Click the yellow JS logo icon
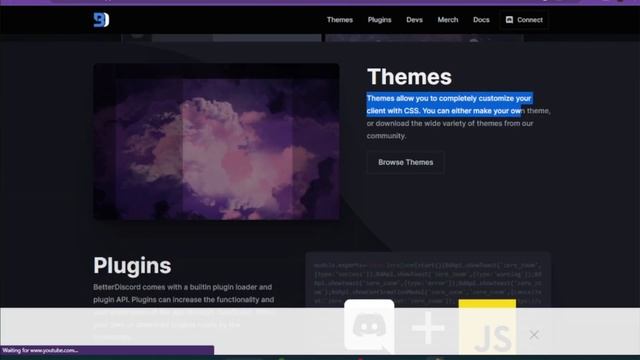This screenshot has height=360, width=640. click(487, 327)
